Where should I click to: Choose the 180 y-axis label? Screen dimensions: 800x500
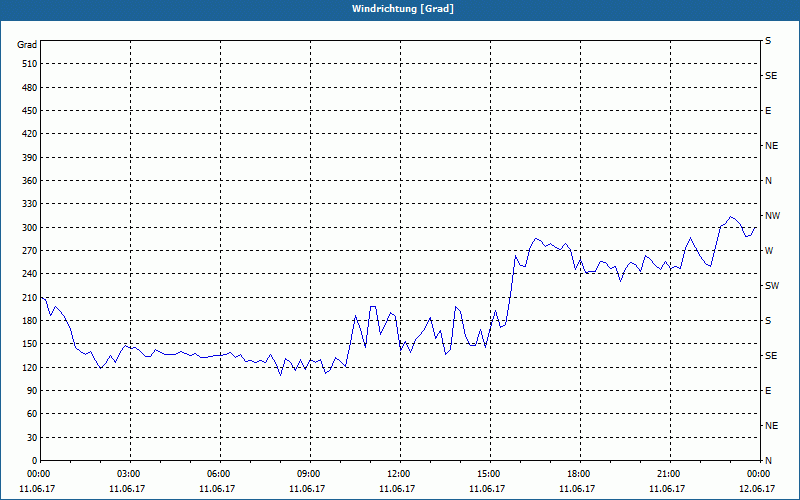[30, 320]
